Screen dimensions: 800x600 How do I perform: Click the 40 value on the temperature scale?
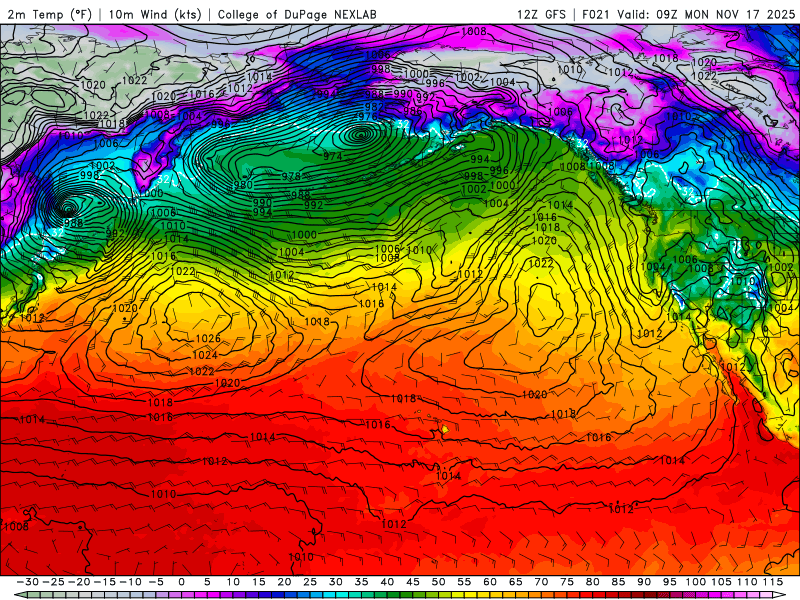[387, 582]
